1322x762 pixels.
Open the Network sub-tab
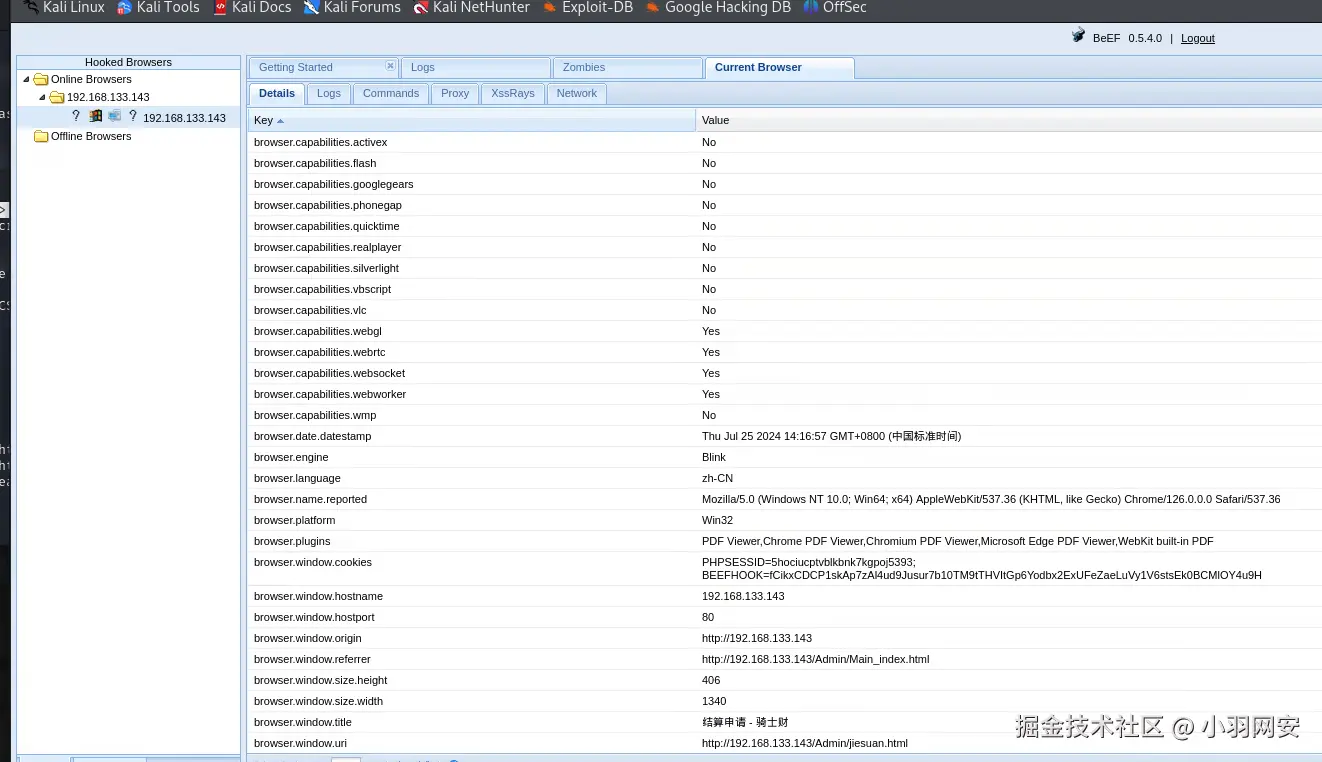(x=577, y=93)
